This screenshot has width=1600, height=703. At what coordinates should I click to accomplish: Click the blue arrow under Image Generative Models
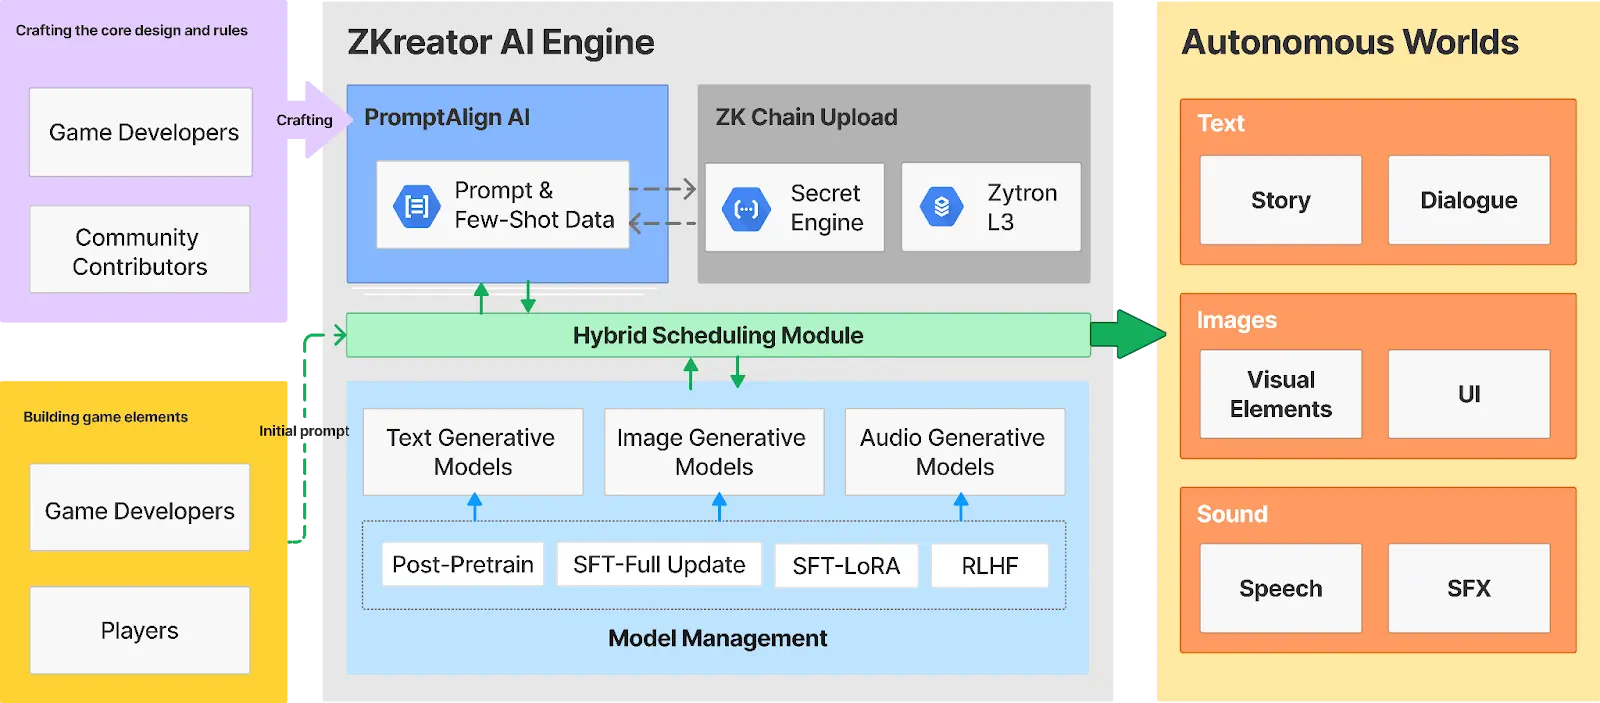coord(718,507)
